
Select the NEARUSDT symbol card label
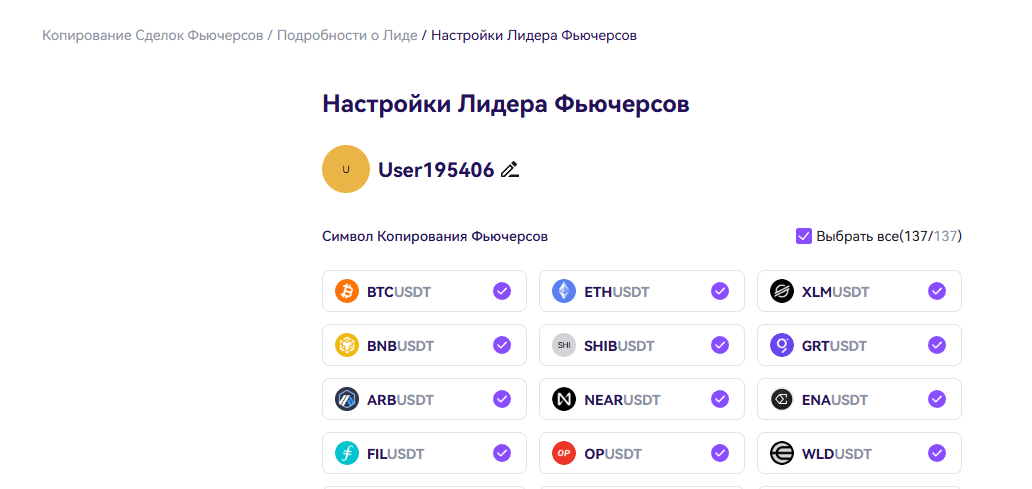point(622,400)
